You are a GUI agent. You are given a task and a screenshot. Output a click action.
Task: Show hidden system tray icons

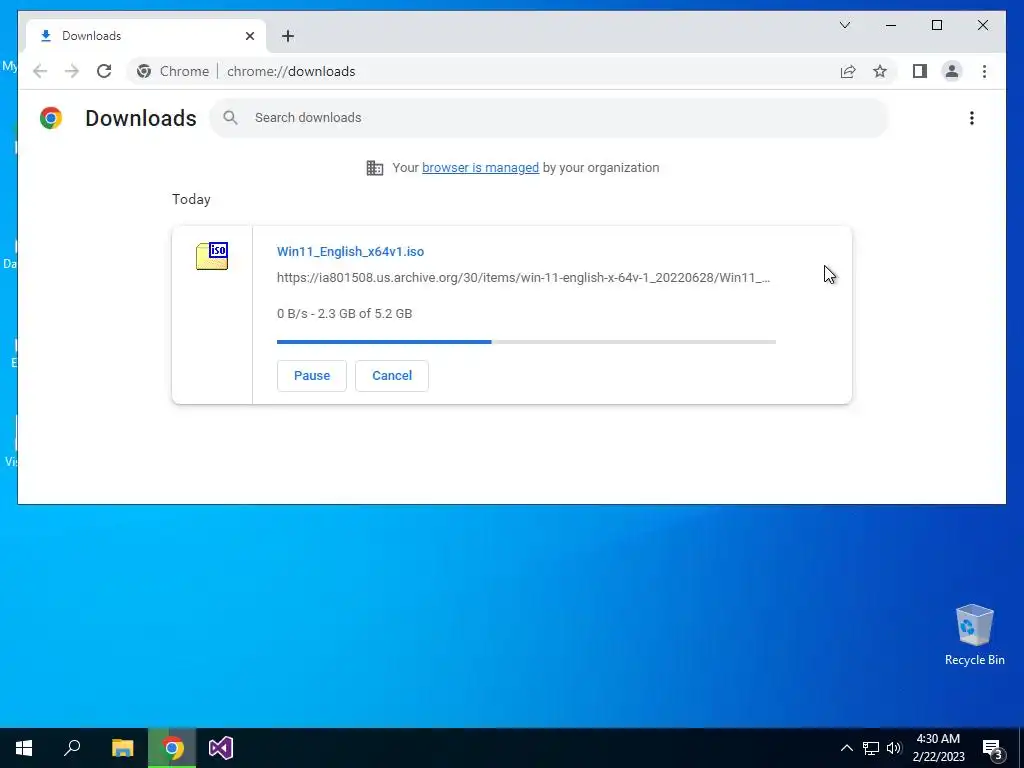846,748
